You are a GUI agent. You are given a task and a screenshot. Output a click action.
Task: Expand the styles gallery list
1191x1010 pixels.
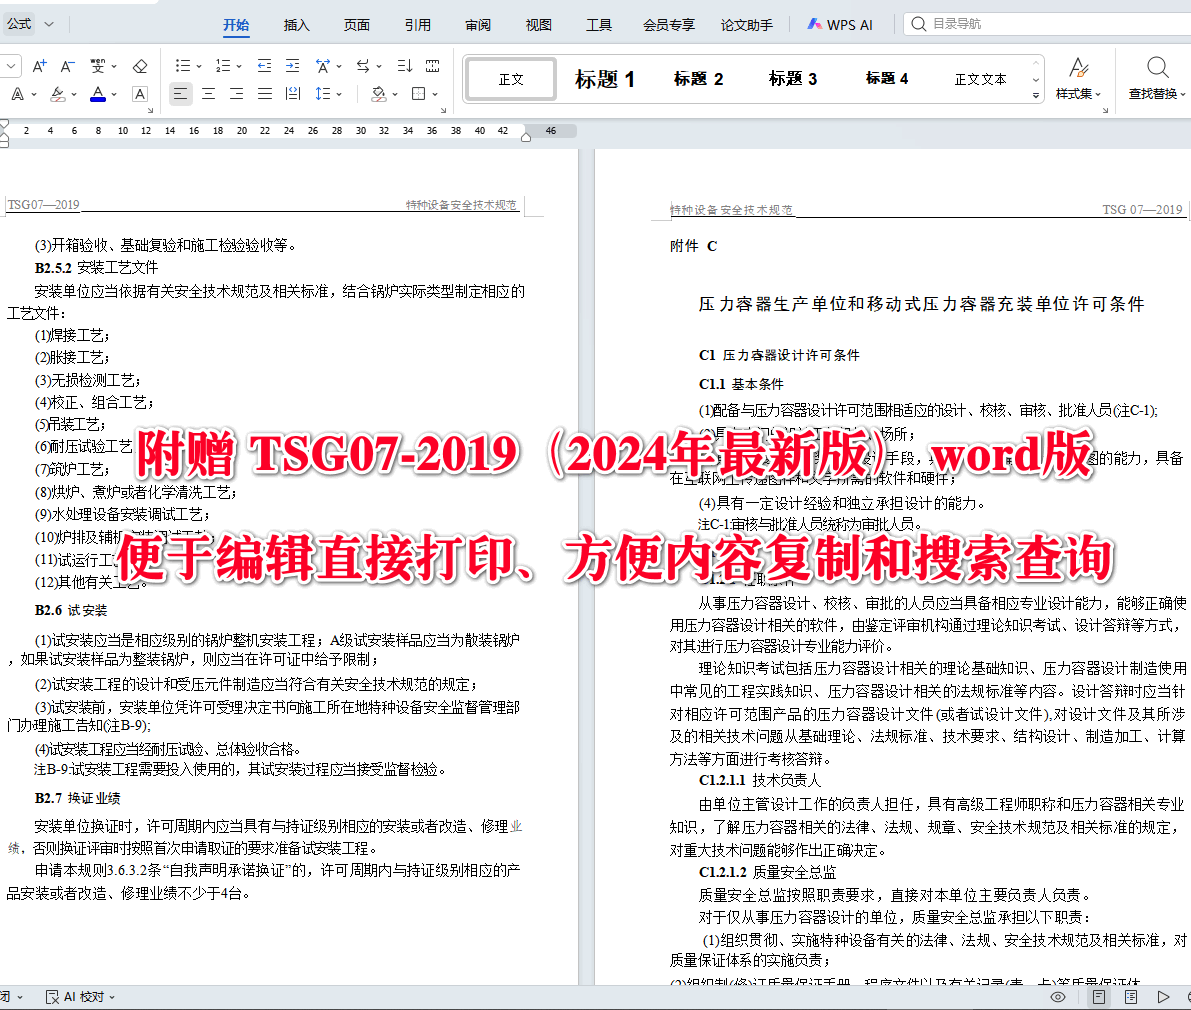coord(1035,96)
